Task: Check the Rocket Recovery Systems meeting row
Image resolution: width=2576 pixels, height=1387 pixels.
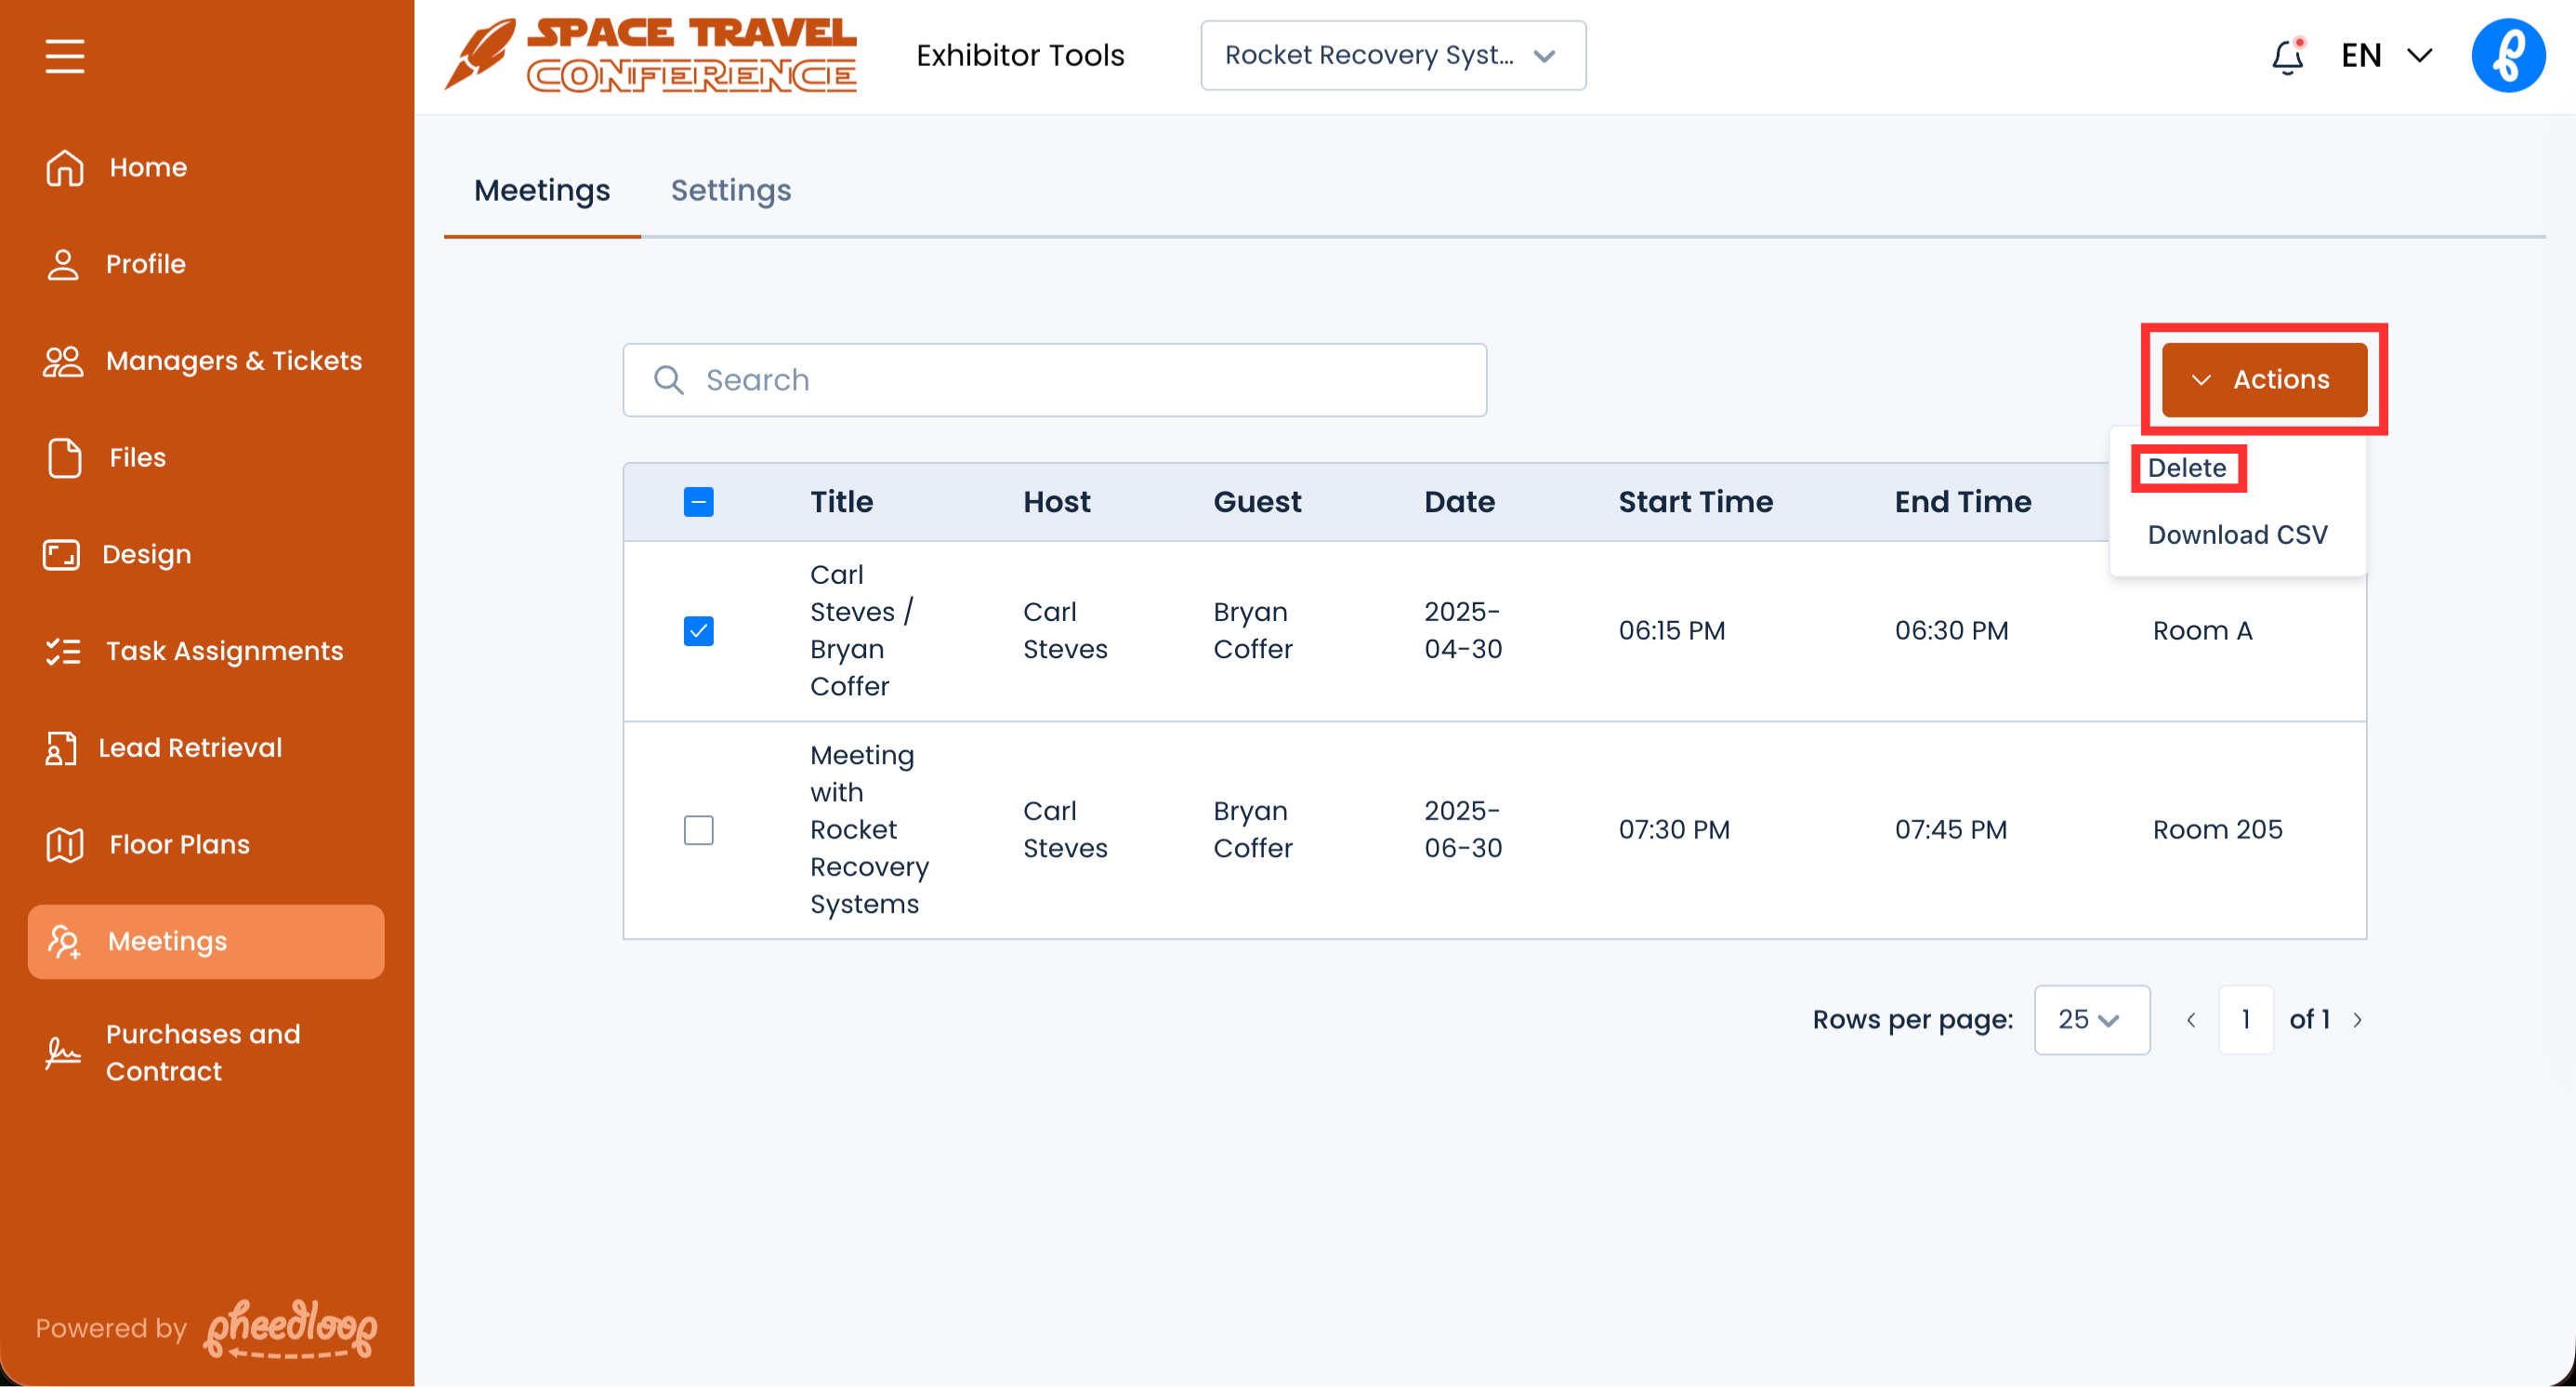Action: [698, 830]
